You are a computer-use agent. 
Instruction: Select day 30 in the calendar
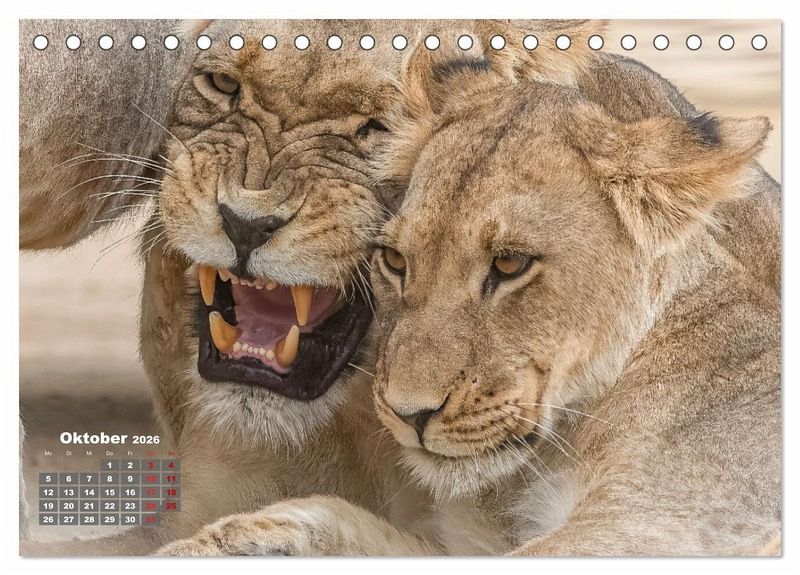(x=130, y=519)
